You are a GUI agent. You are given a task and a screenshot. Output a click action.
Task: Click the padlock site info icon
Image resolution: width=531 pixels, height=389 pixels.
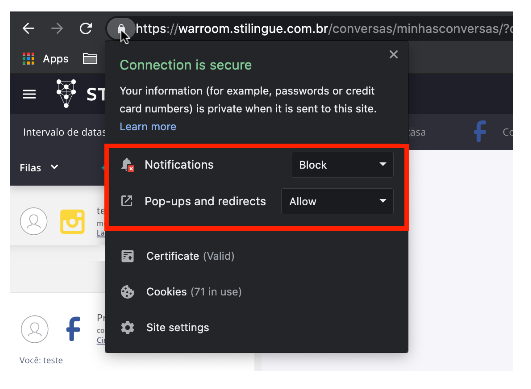pos(121,29)
